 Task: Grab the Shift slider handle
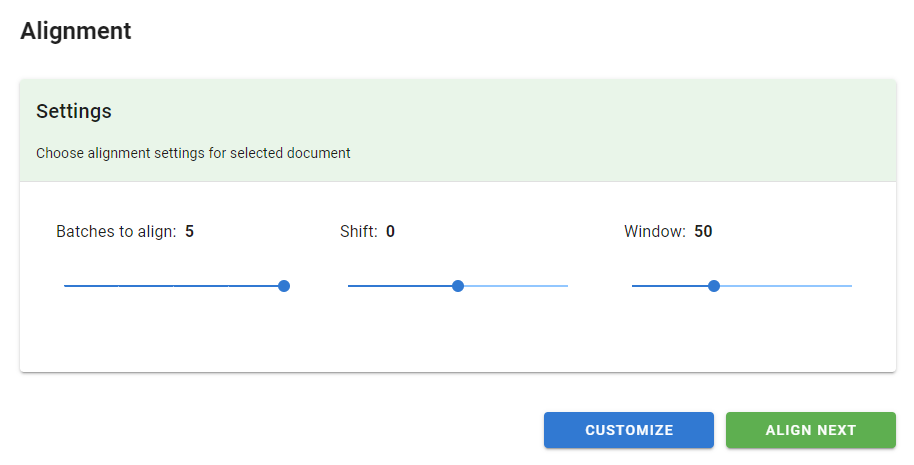pos(458,286)
